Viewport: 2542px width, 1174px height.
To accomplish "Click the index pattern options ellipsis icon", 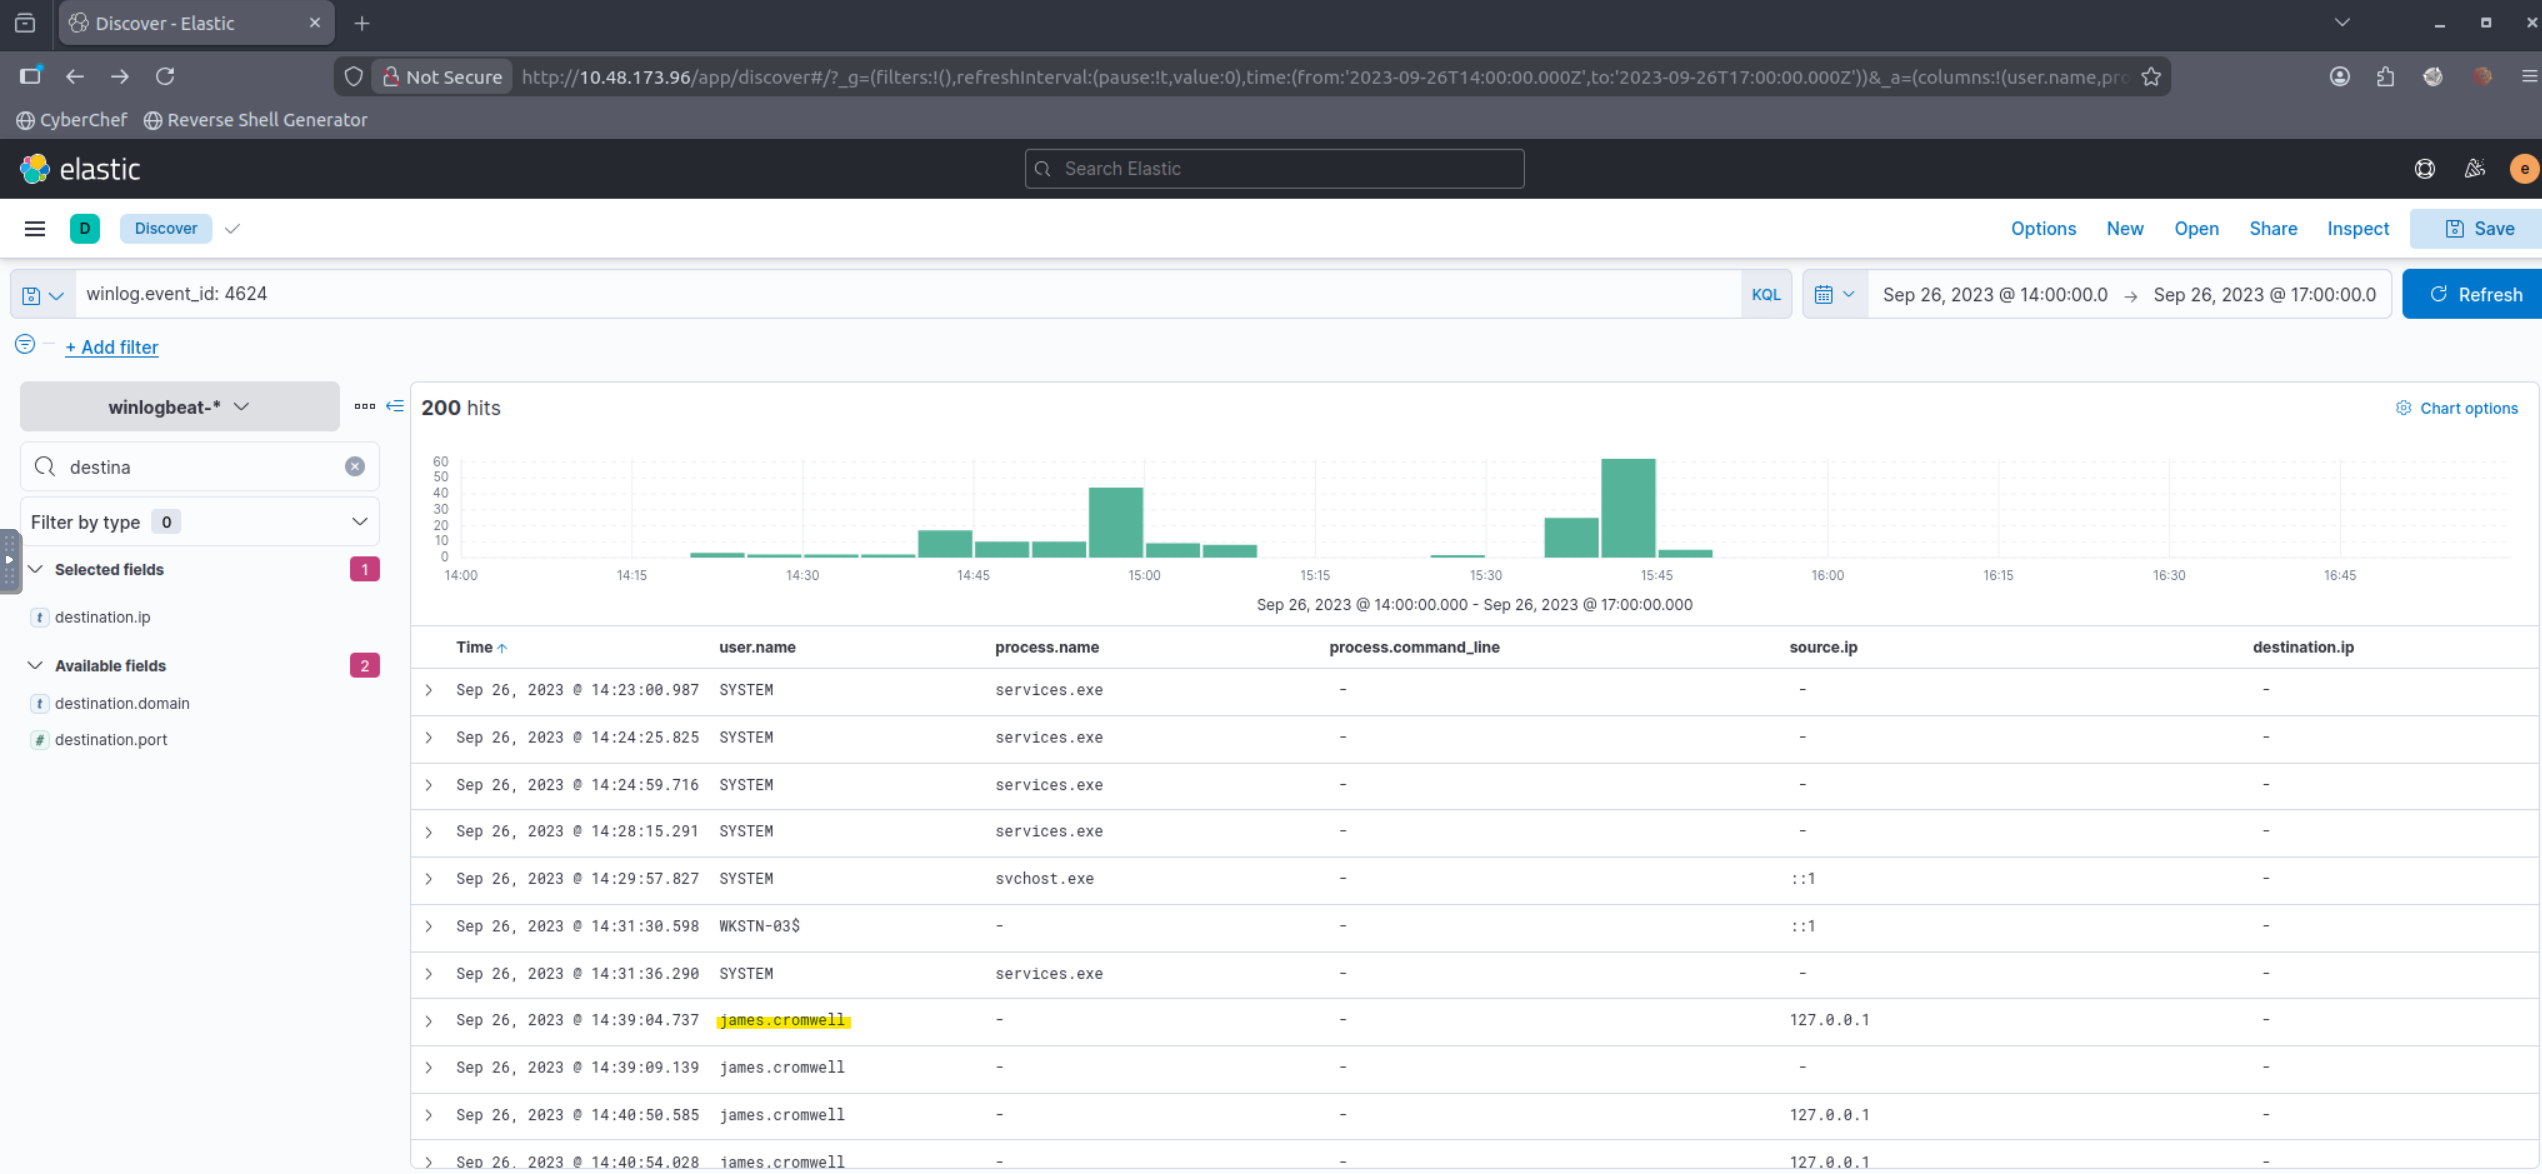I will (x=364, y=406).
